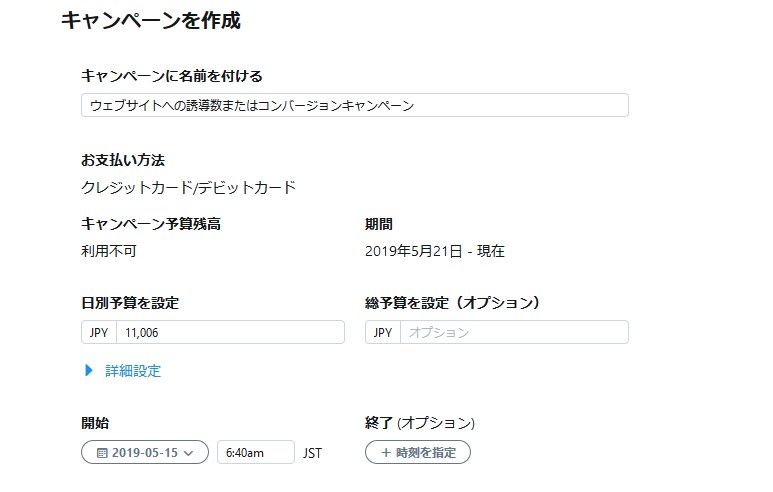Click the クレジットカード/デビットカード payment method text
The height and width of the screenshot is (492, 773).
[x=188, y=187]
